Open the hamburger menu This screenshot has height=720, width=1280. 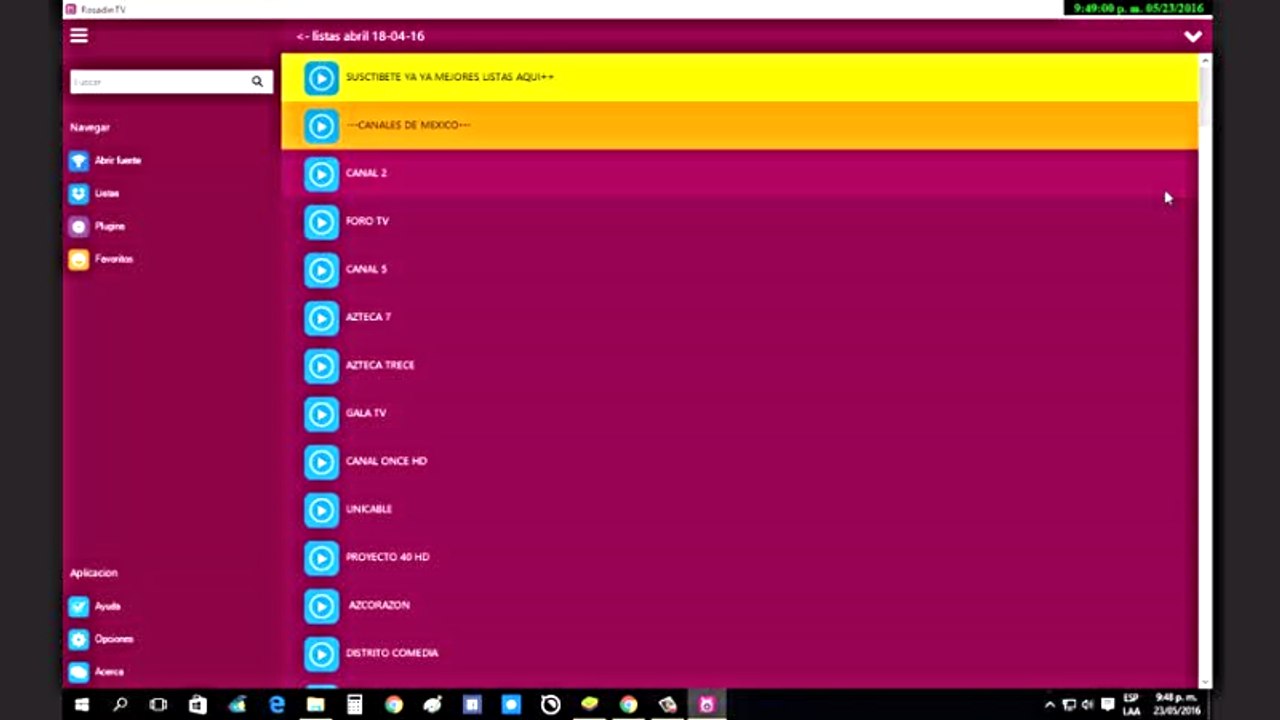click(x=79, y=36)
